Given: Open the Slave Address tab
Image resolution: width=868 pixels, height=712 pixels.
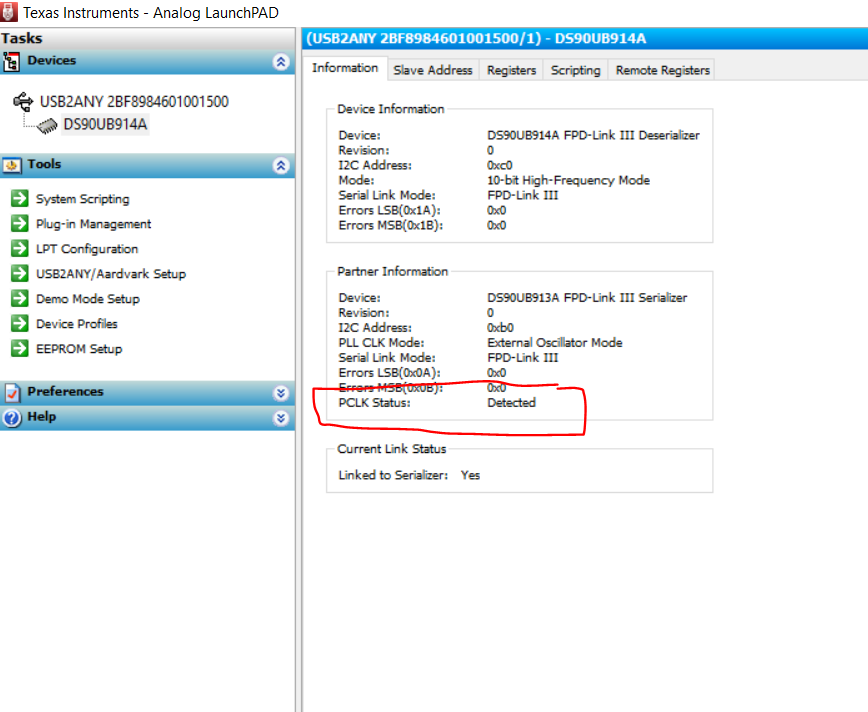Looking at the screenshot, I should pyautogui.click(x=433, y=70).
